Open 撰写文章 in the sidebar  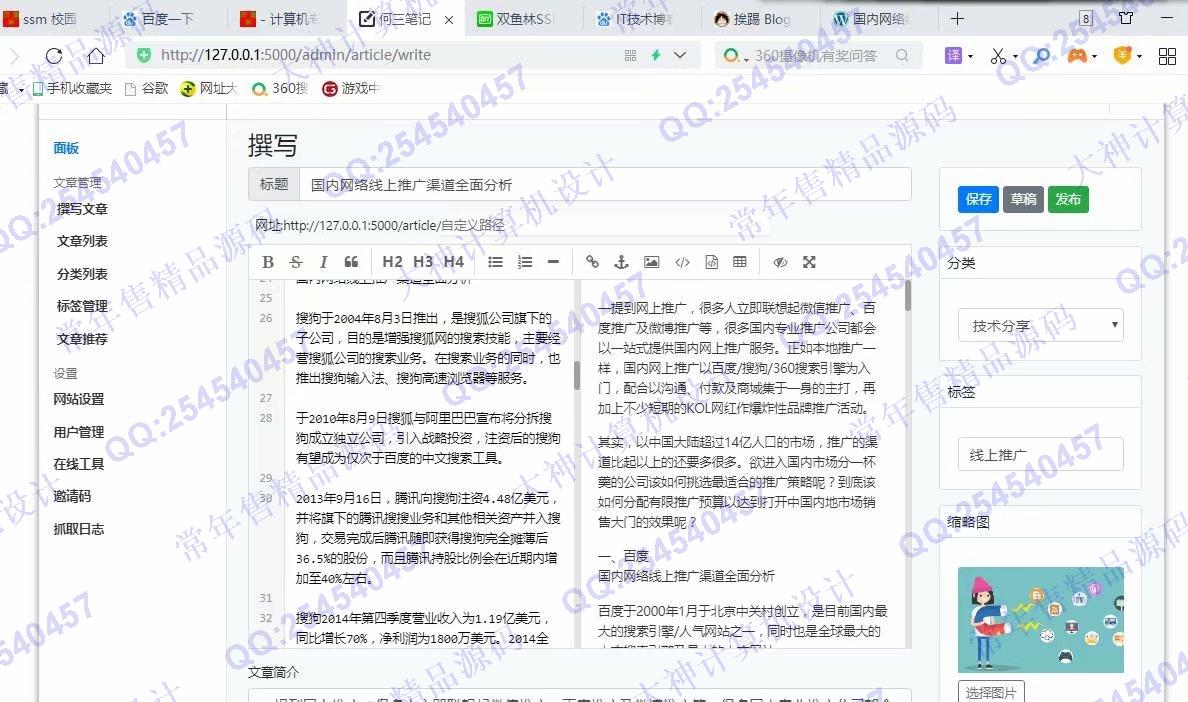click(x=82, y=209)
